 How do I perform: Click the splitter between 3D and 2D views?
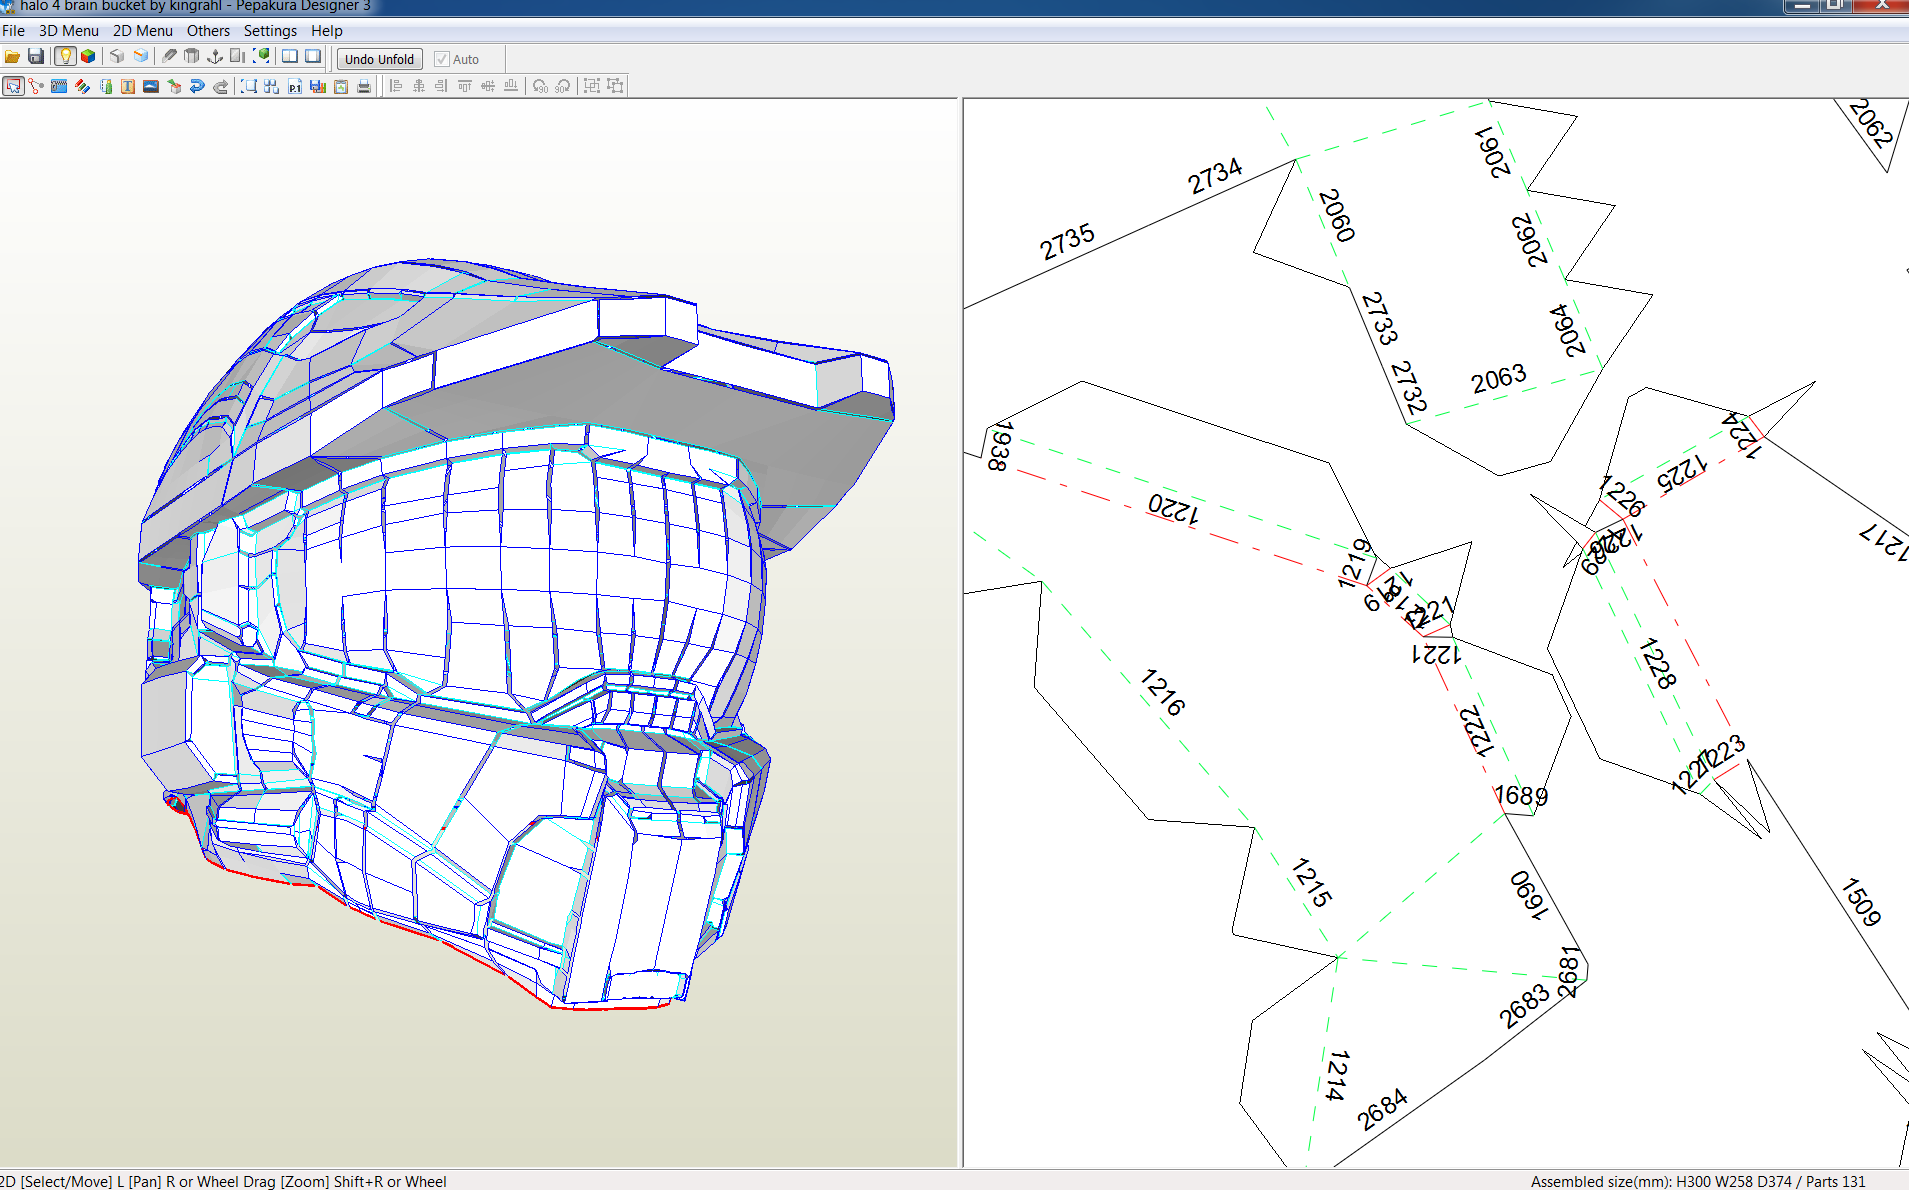click(960, 632)
